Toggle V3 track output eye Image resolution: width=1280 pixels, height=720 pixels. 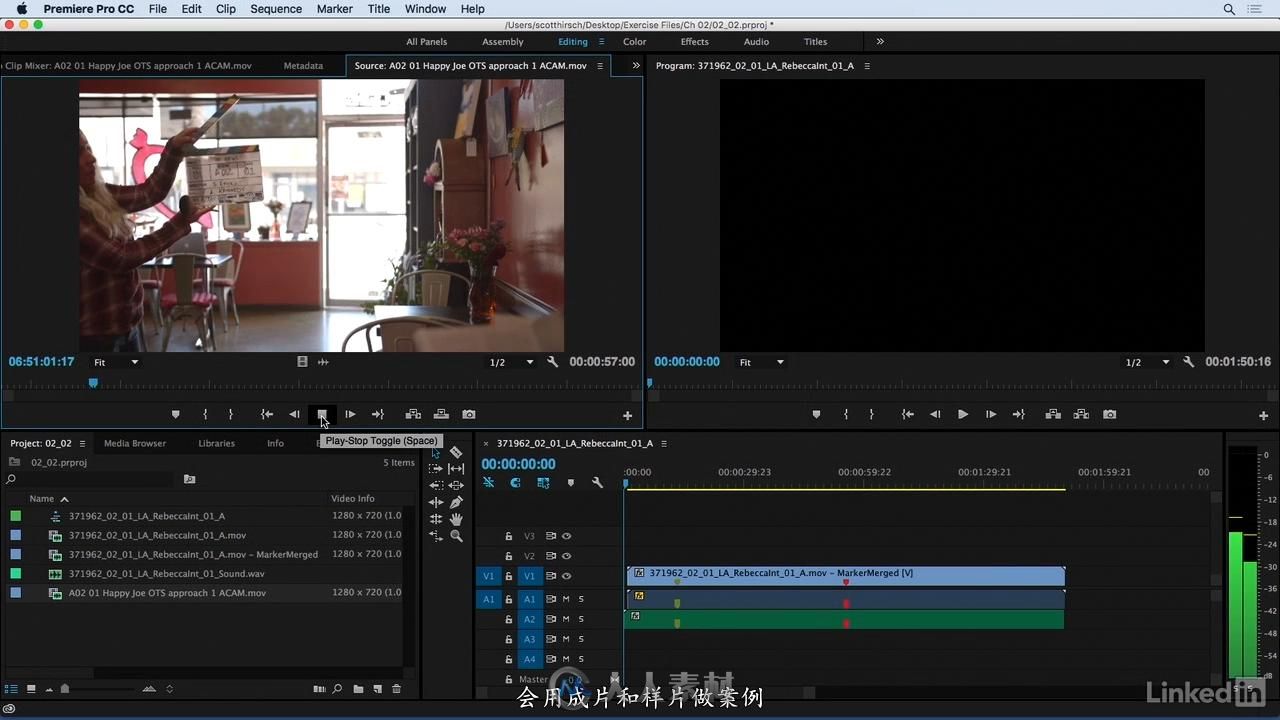[x=566, y=536]
